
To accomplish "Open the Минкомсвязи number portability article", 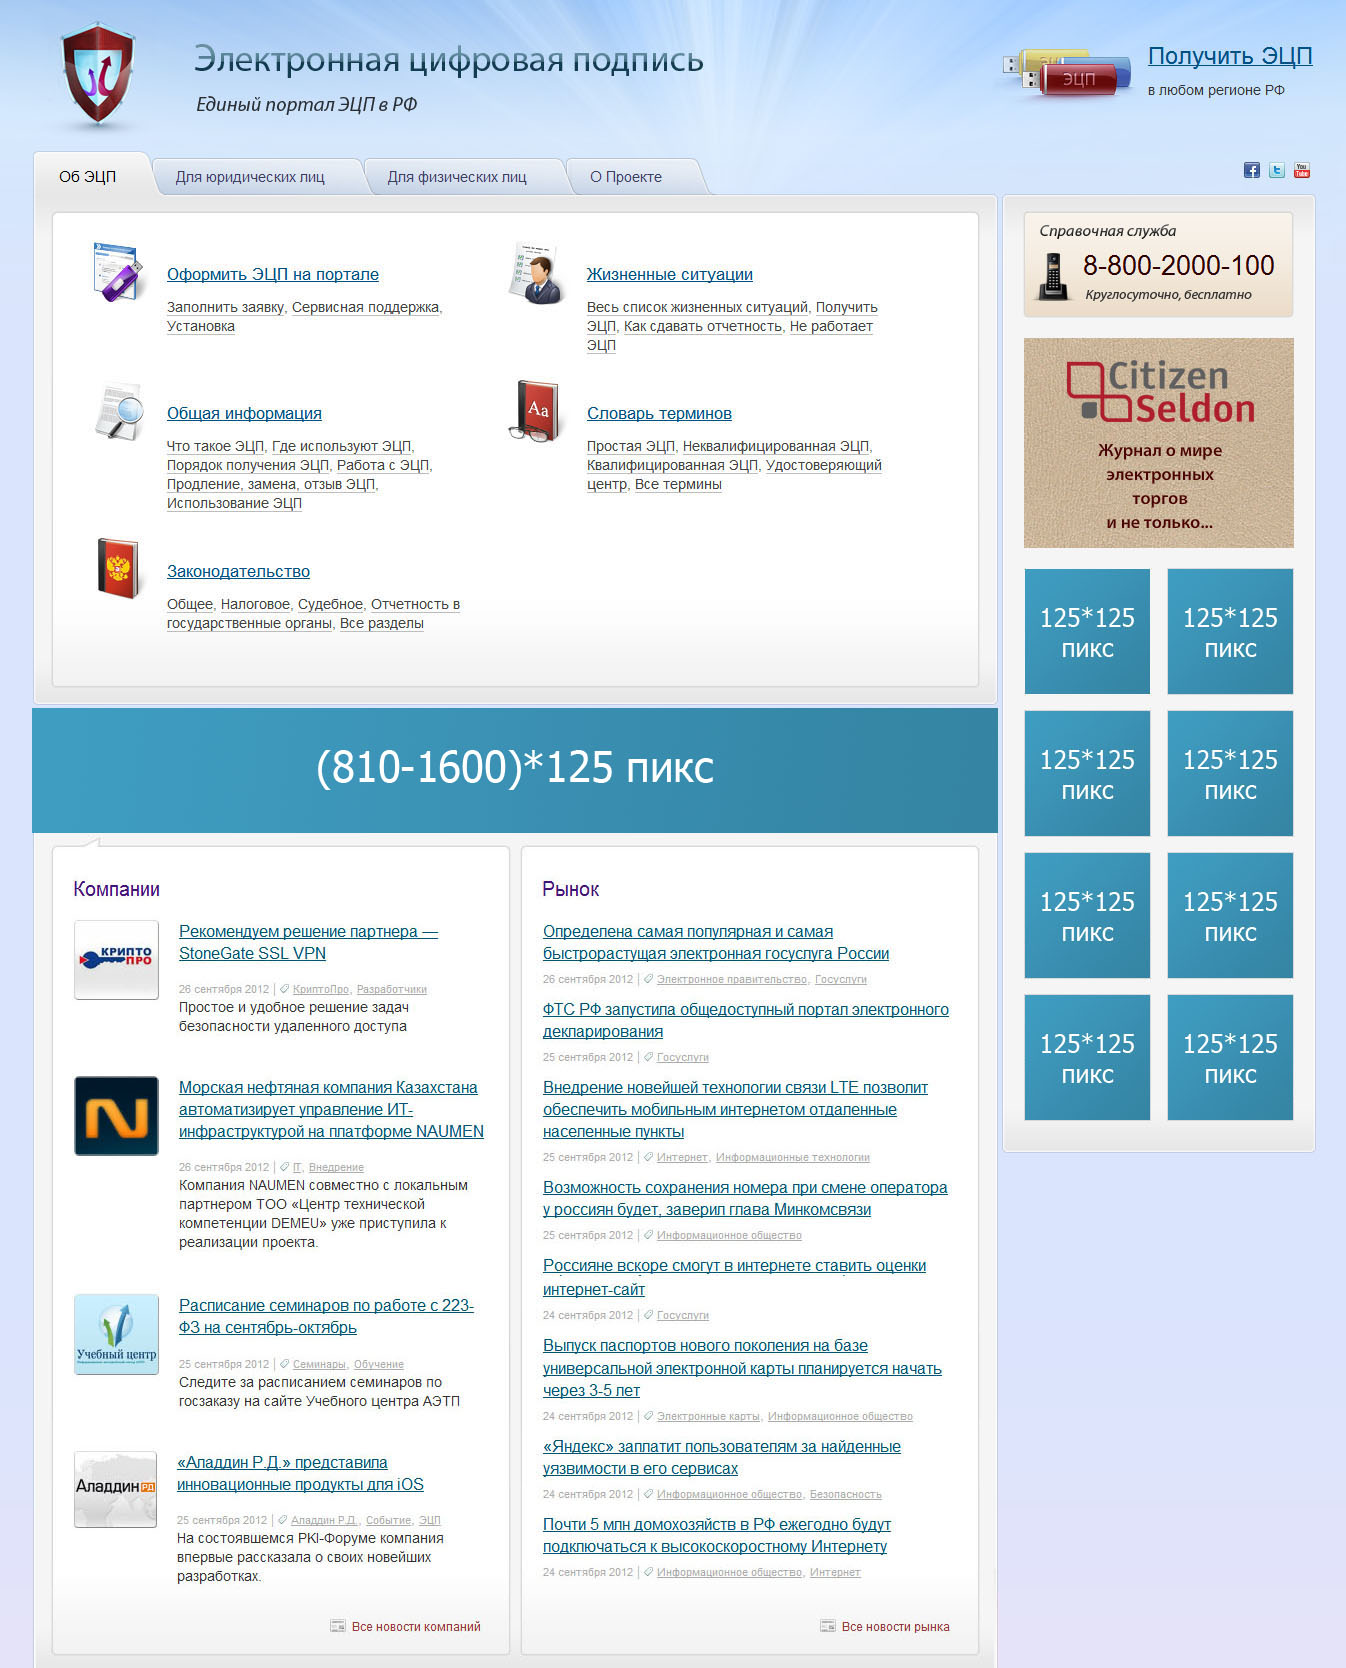I will (x=745, y=1198).
